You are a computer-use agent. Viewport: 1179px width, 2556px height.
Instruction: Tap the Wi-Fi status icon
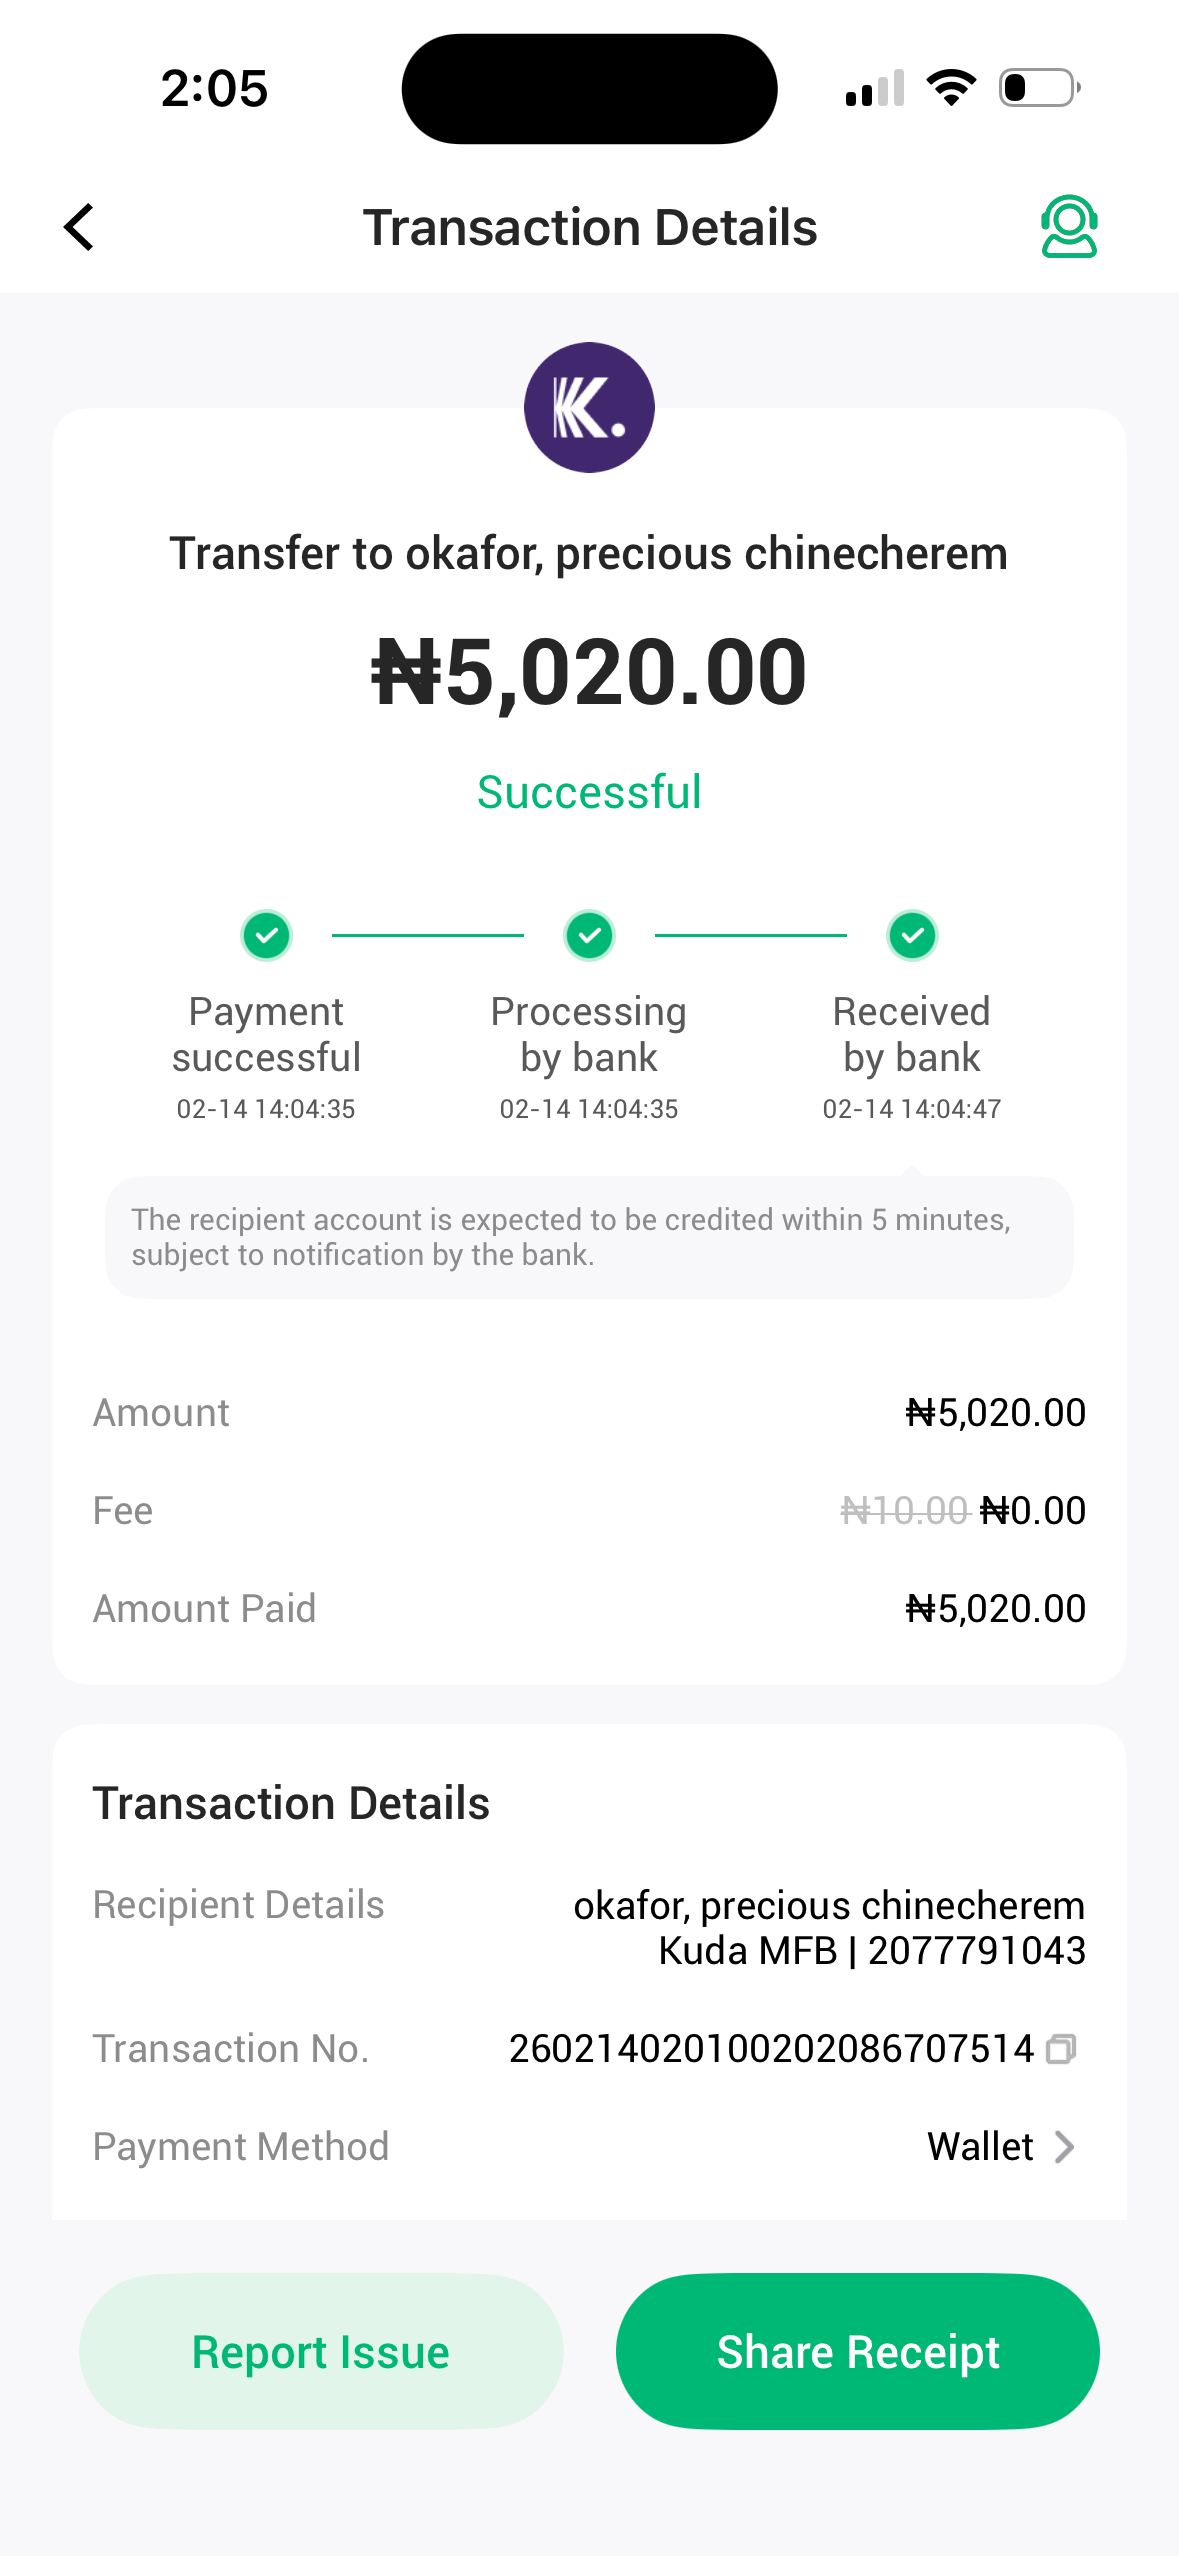pos(951,88)
